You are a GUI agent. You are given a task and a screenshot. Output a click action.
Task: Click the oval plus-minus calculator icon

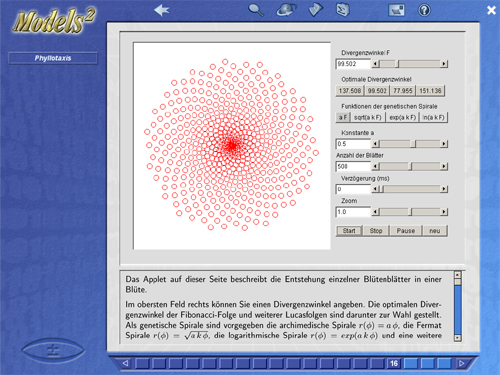pyautogui.click(x=53, y=351)
